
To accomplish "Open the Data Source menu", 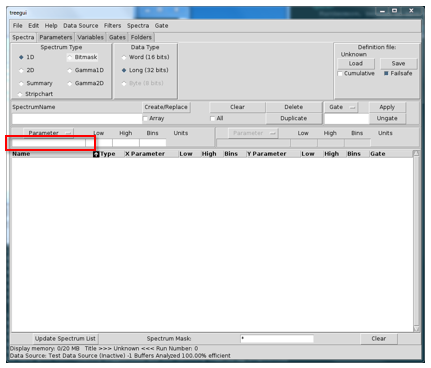I will click(x=81, y=26).
